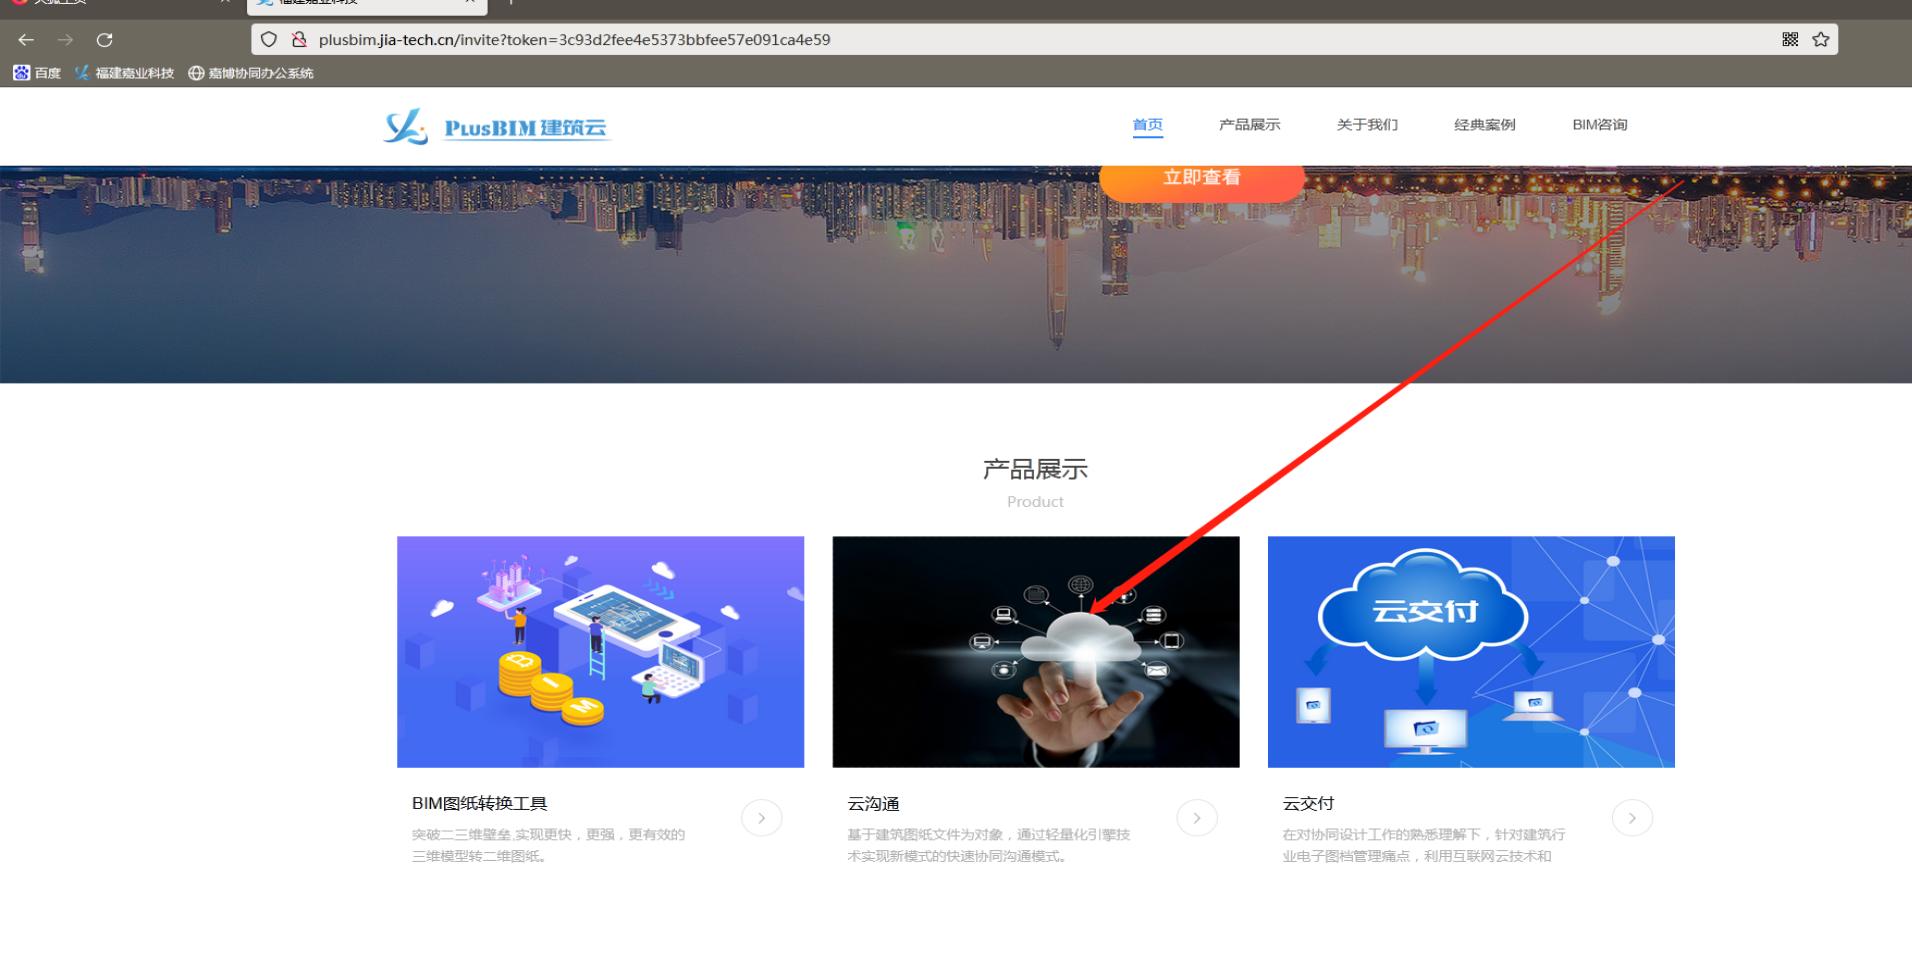Bookmark this page with star icon

click(x=1821, y=40)
